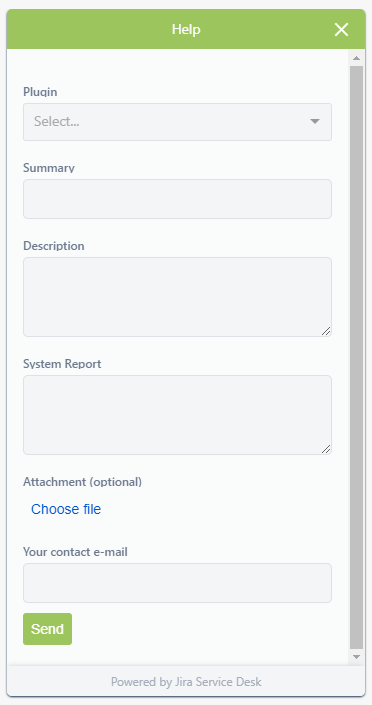Click the System Report resize handle
The image size is (372, 705).
(x=326, y=449)
